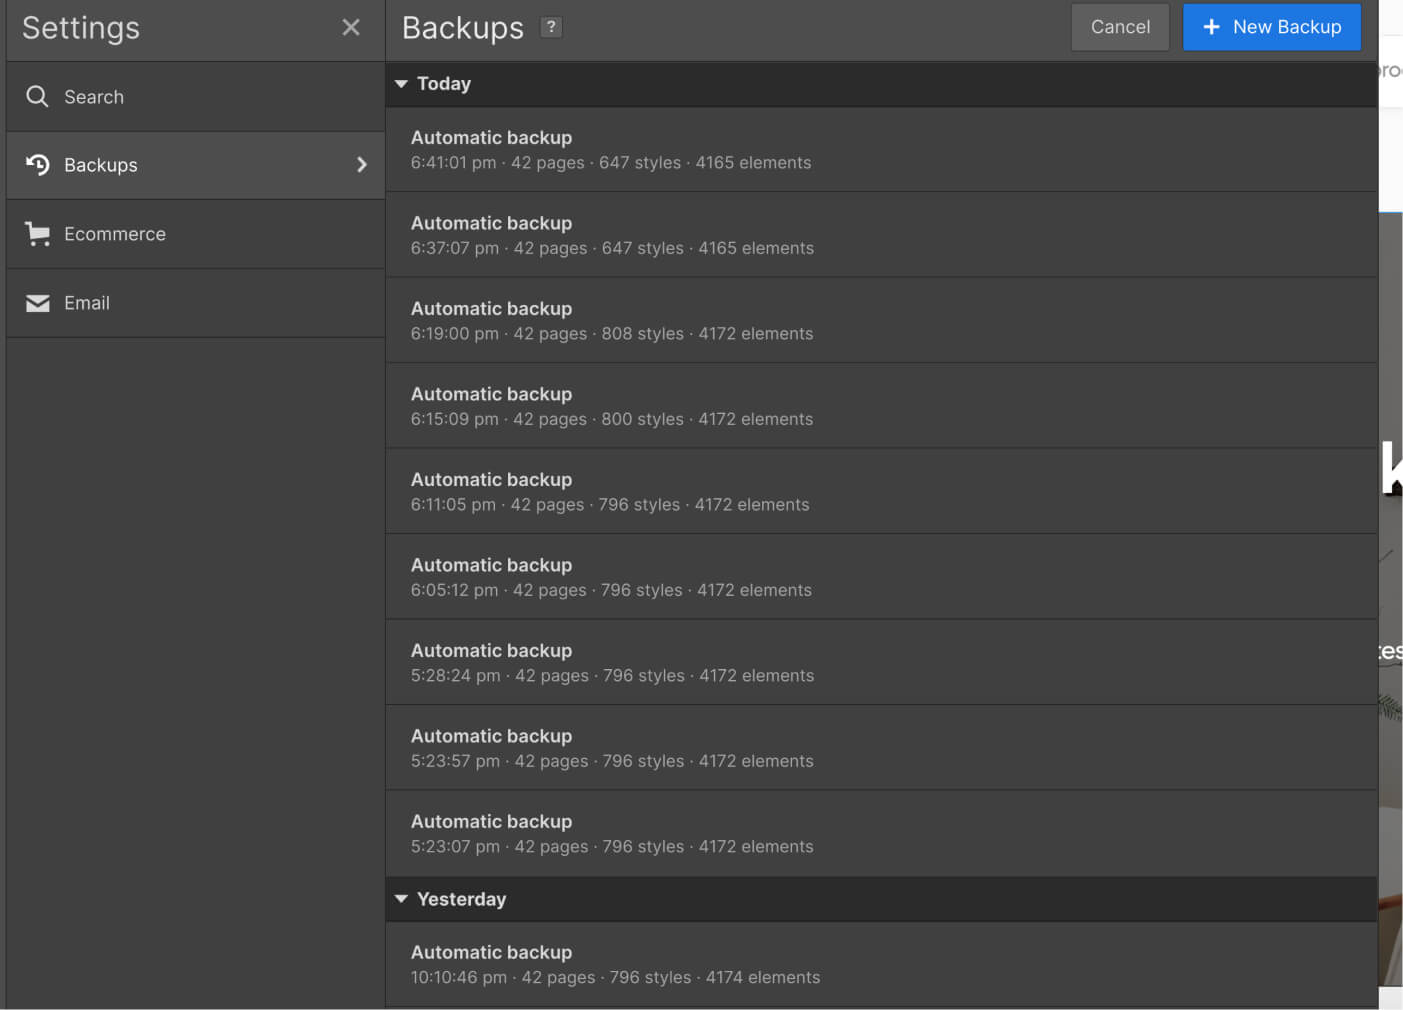
Task: Click the Search magnifying glass icon
Action: tap(37, 96)
